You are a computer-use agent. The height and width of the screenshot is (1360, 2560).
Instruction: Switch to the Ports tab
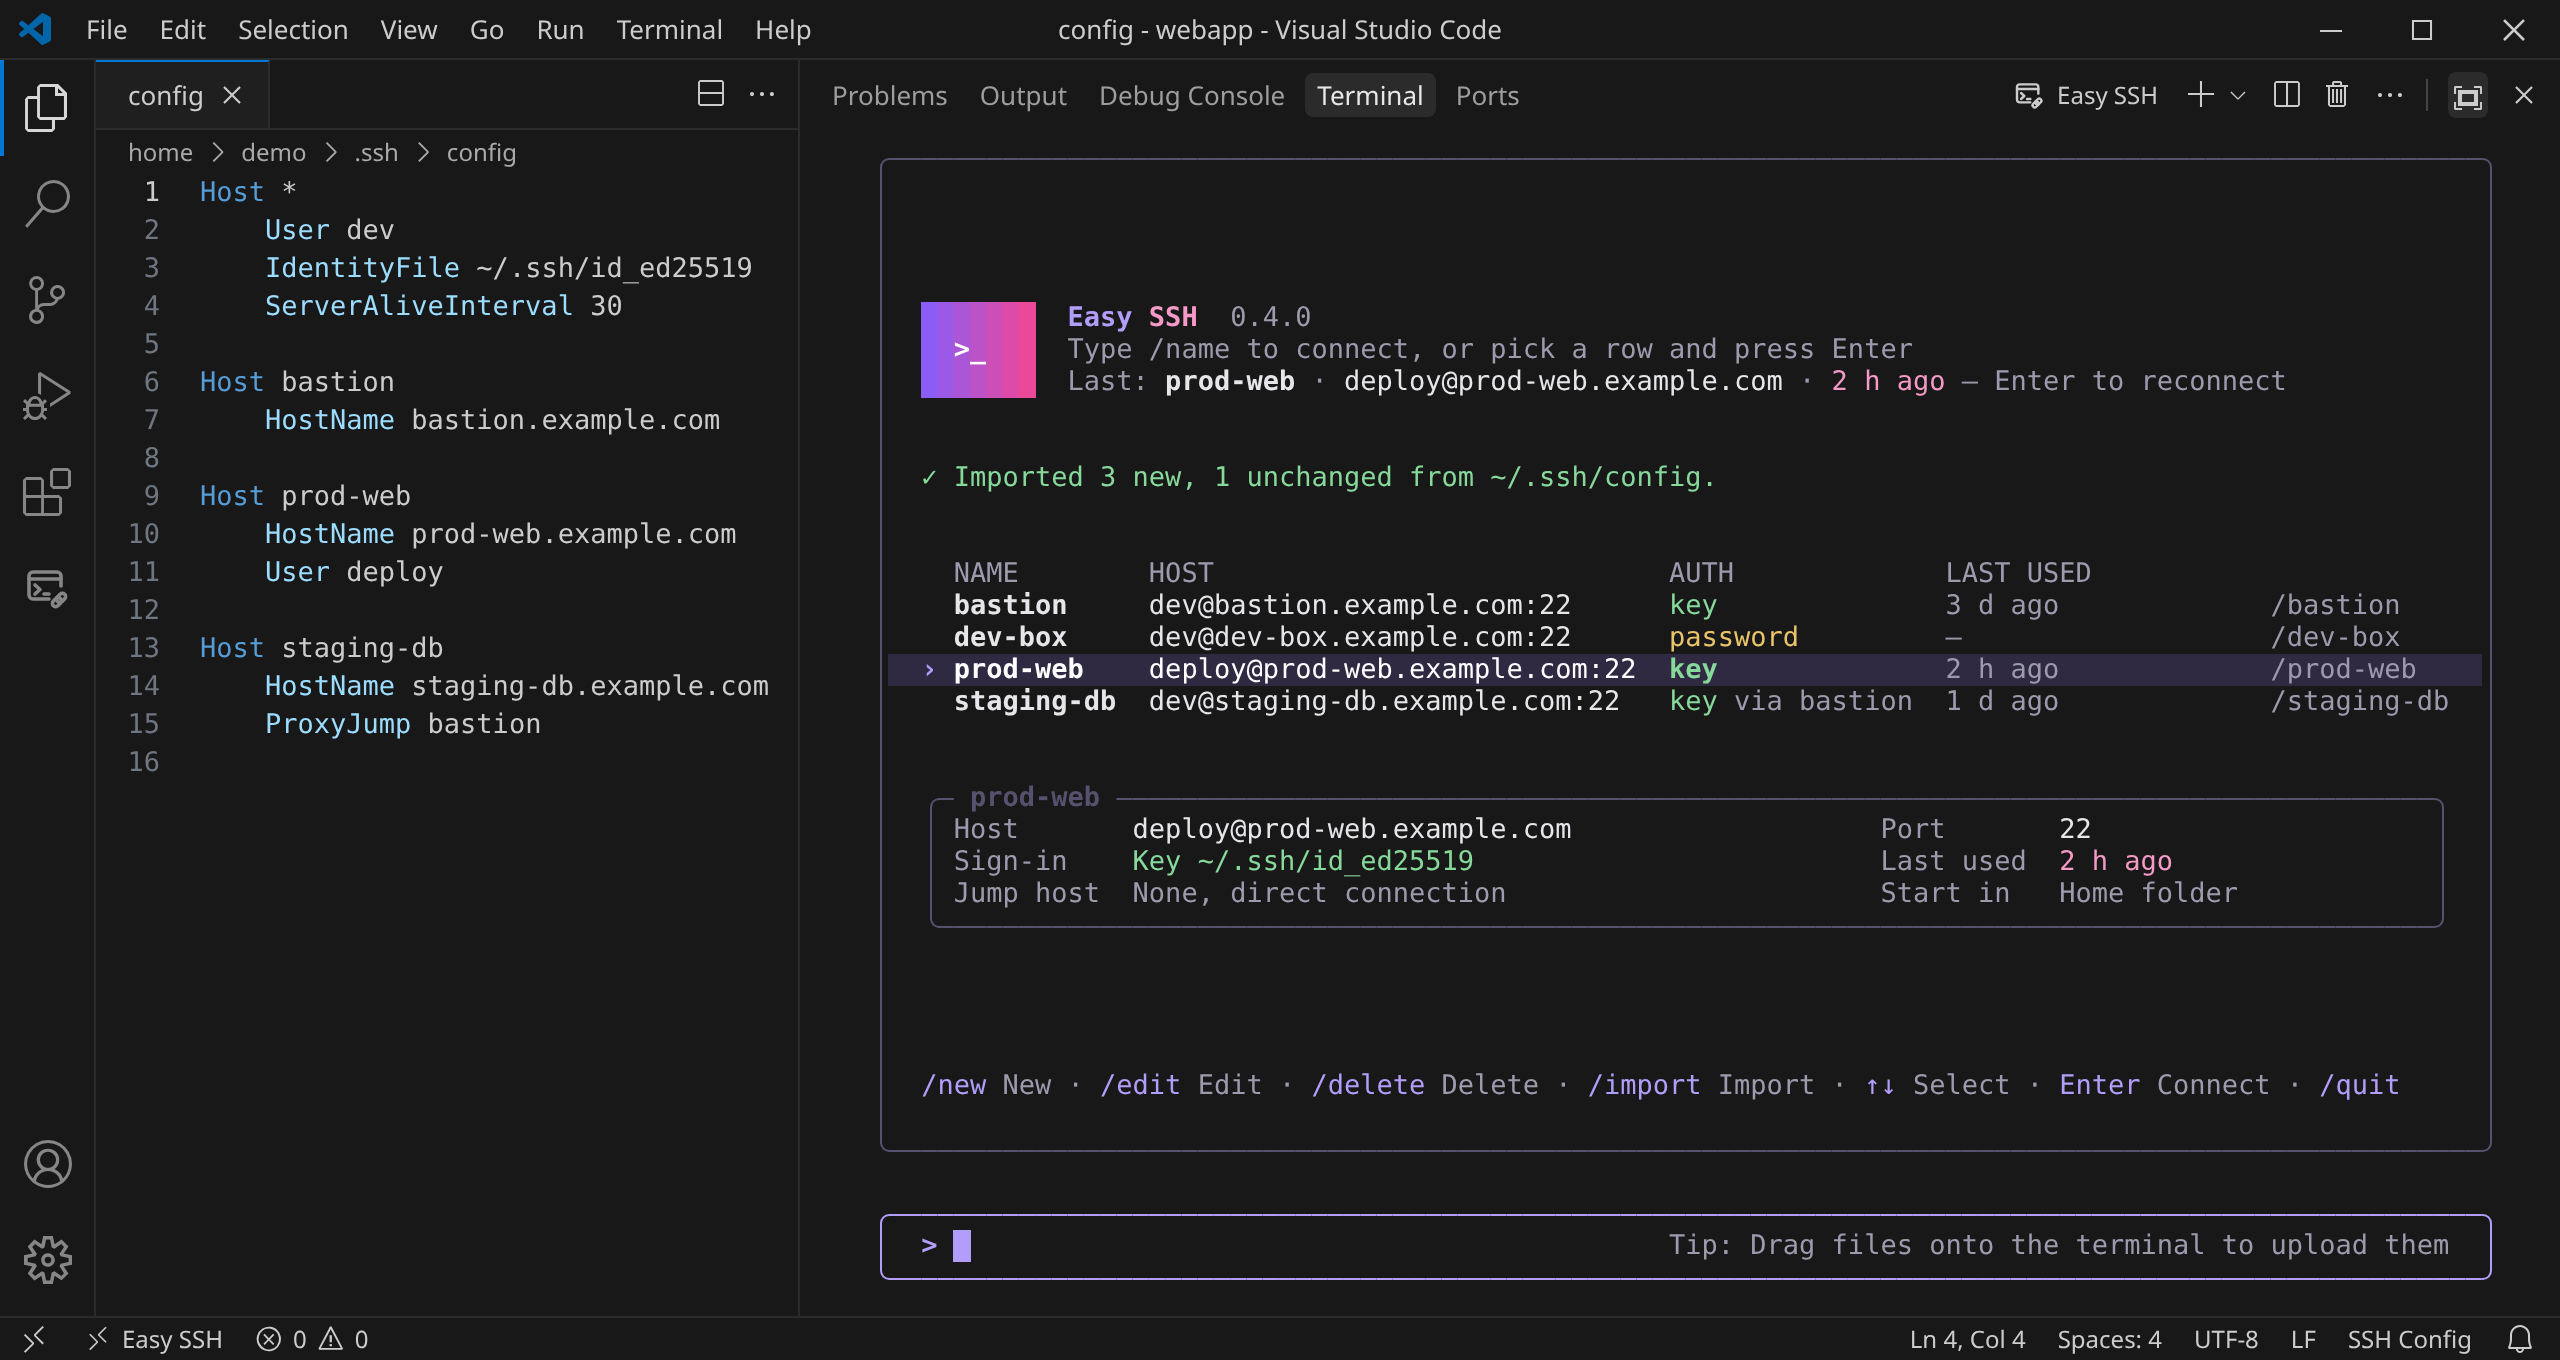point(1487,96)
